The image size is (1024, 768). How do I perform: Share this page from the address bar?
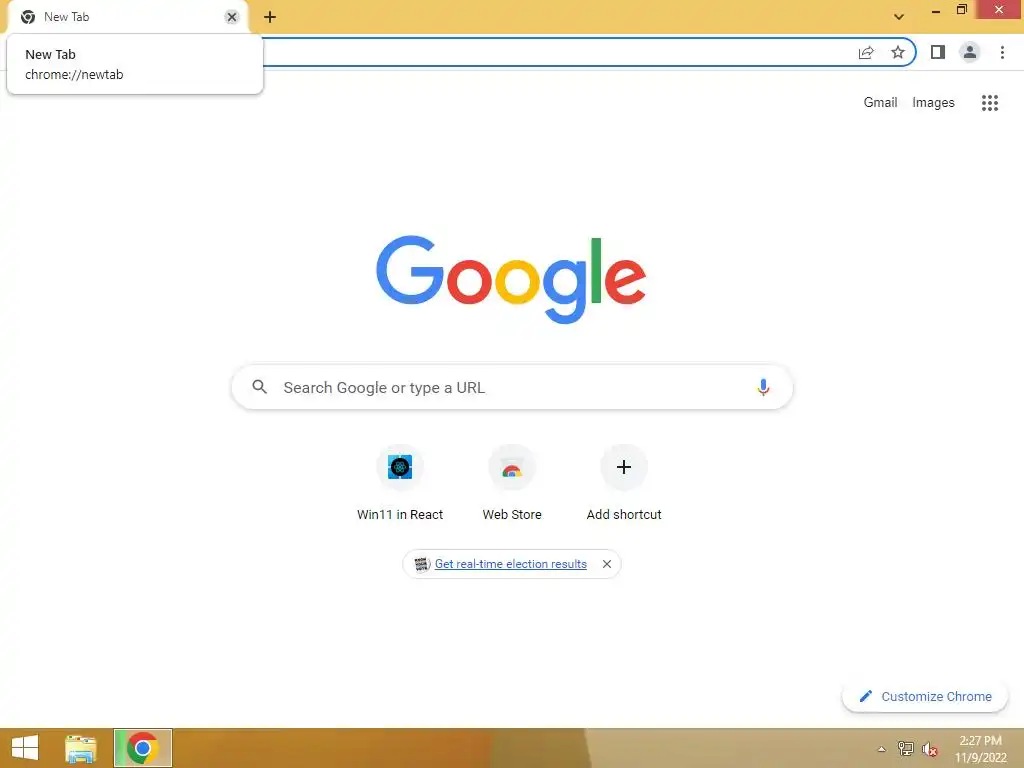click(866, 52)
